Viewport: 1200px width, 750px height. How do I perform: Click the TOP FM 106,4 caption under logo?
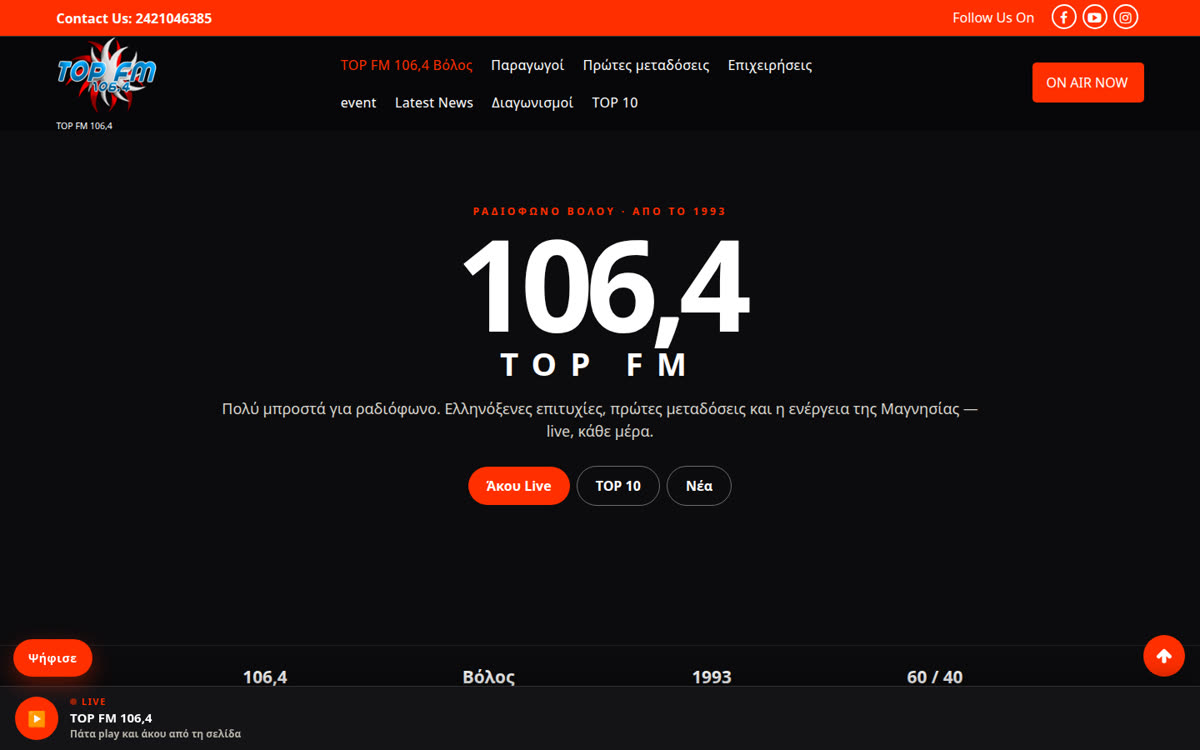(84, 126)
